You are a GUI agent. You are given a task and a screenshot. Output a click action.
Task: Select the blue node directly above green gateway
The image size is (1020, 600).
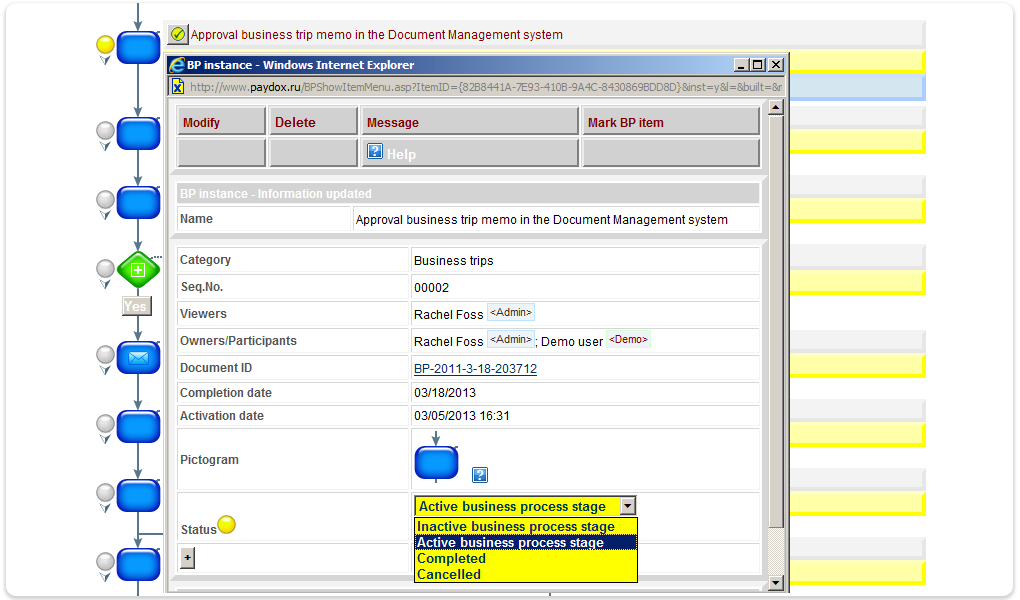point(138,202)
